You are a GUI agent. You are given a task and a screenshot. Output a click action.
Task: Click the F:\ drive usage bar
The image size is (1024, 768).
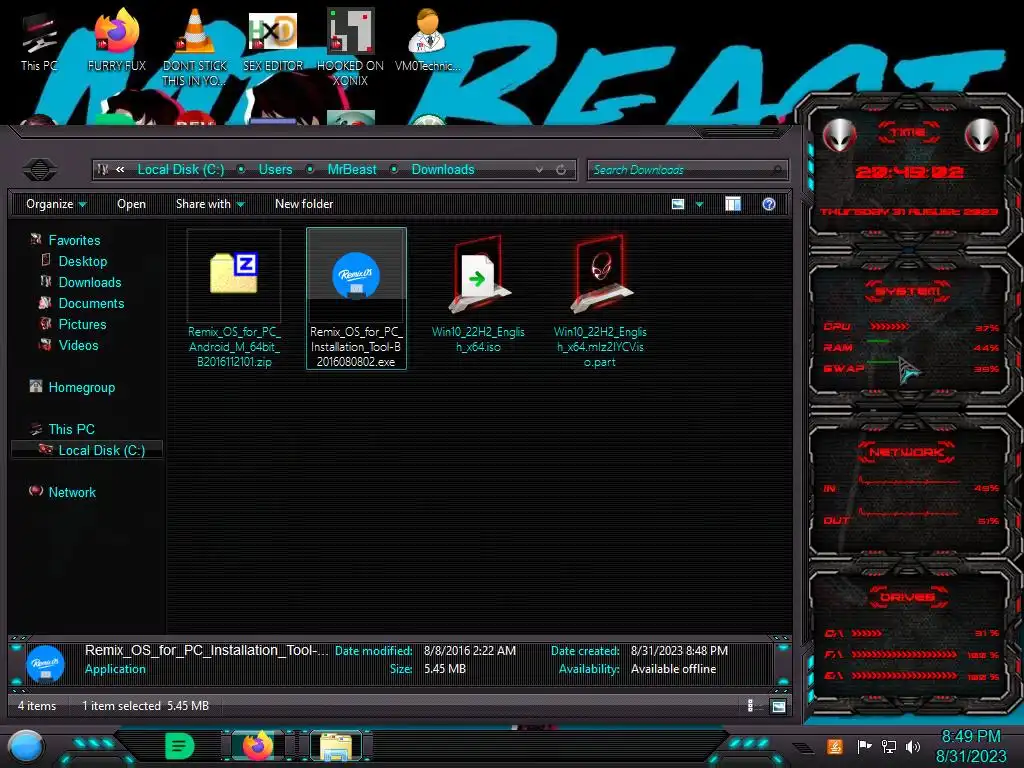[904, 654]
